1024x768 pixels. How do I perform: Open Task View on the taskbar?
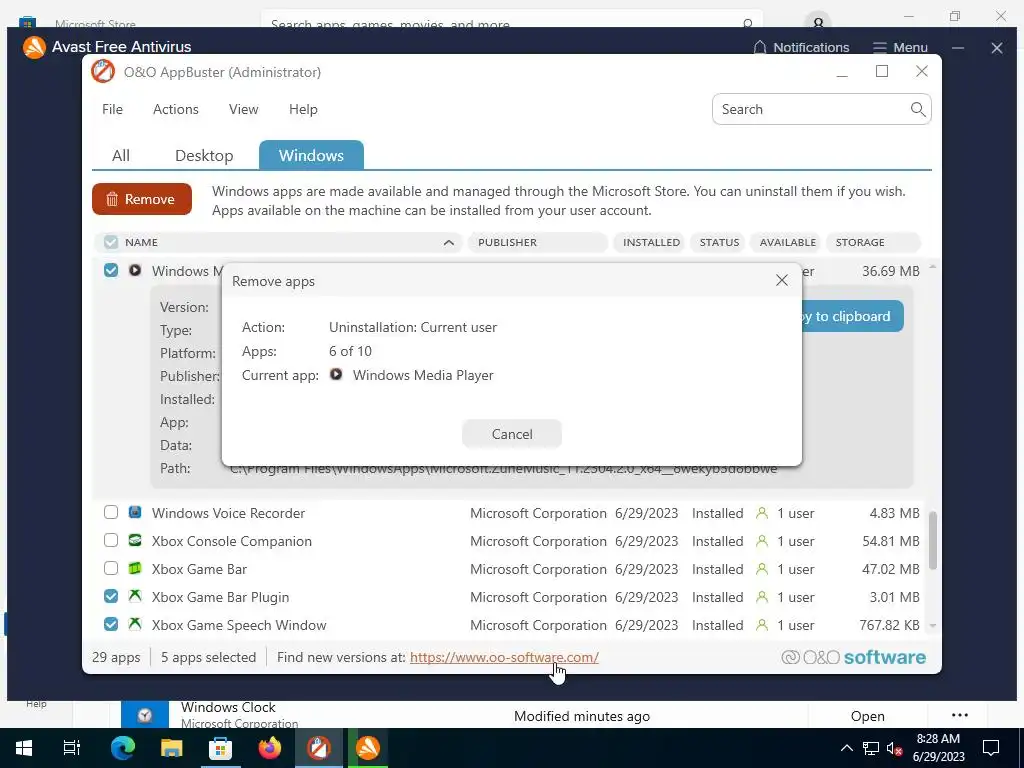pyautogui.click(x=71, y=748)
